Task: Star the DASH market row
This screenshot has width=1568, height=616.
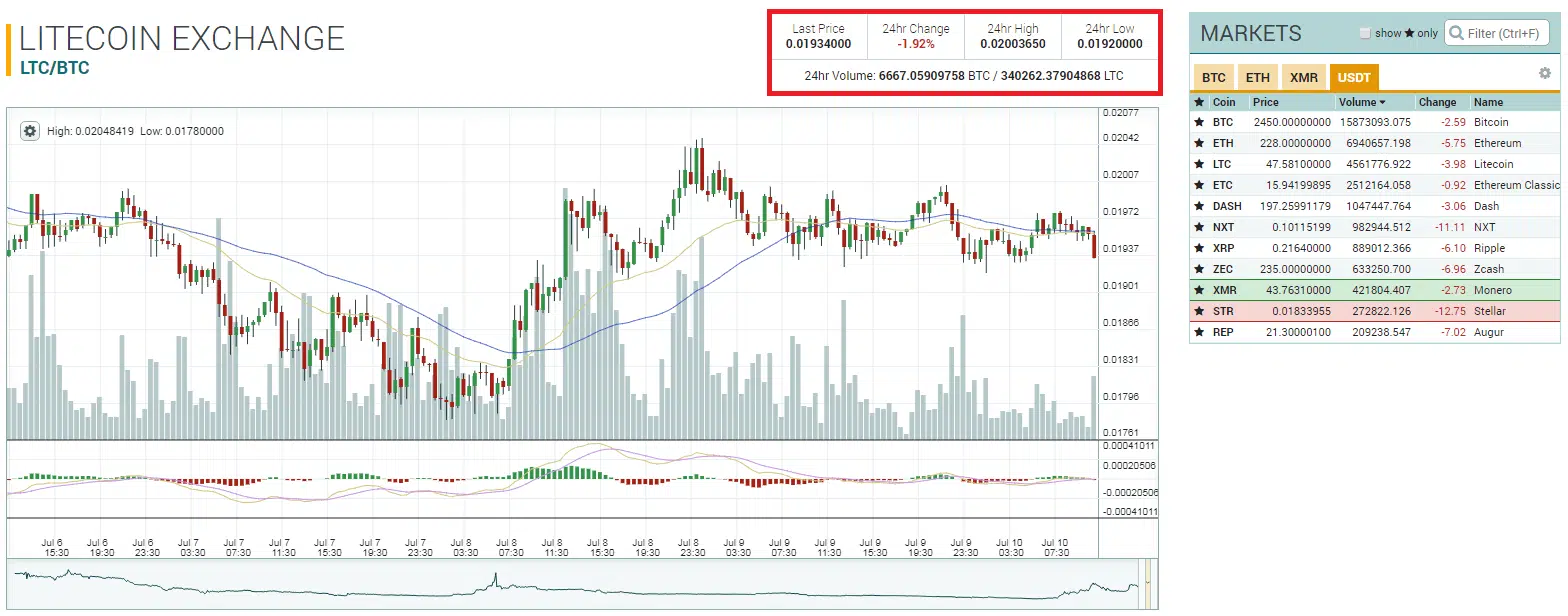Action: pyautogui.click(x=1199, y=206)
